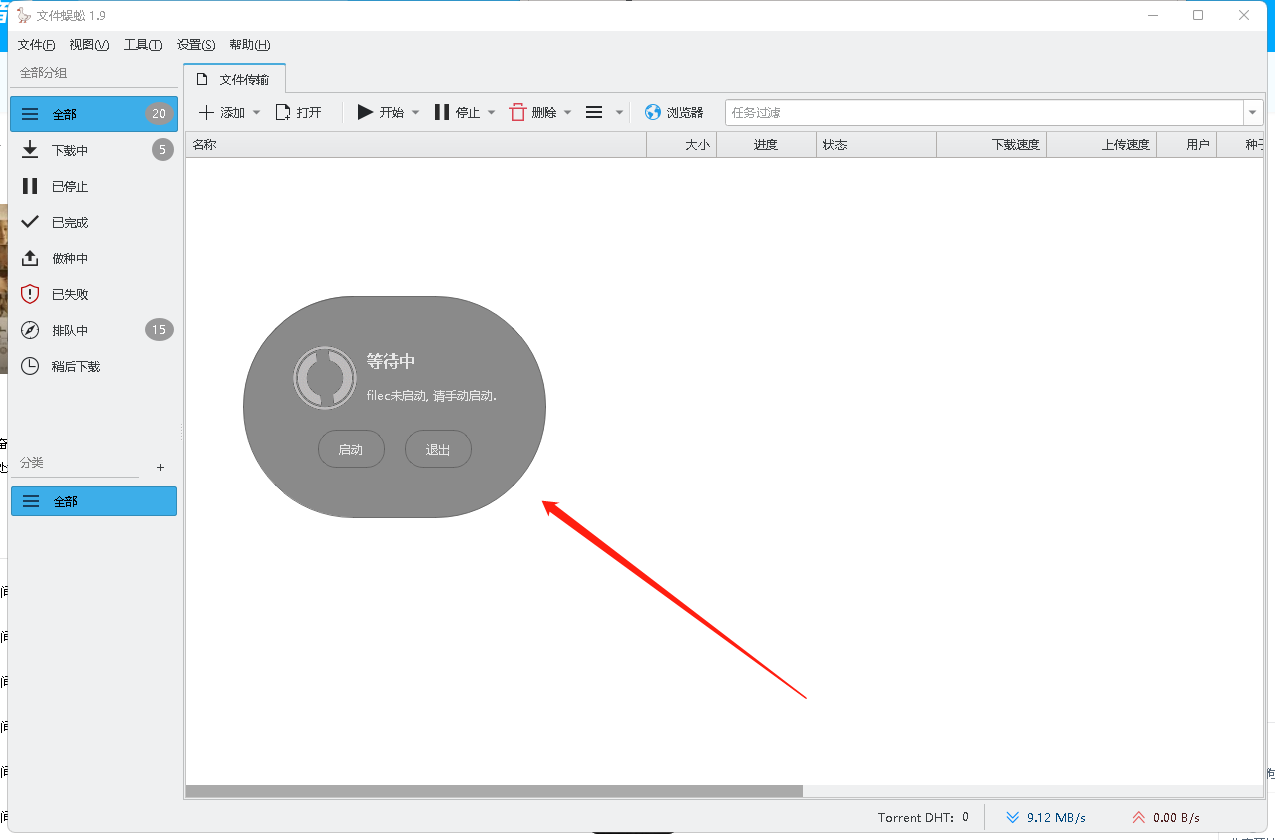This screenshot has width=1275, height=840.
Task: Click the 删除 trash toolbar button
Action: [x=533, y=113]
